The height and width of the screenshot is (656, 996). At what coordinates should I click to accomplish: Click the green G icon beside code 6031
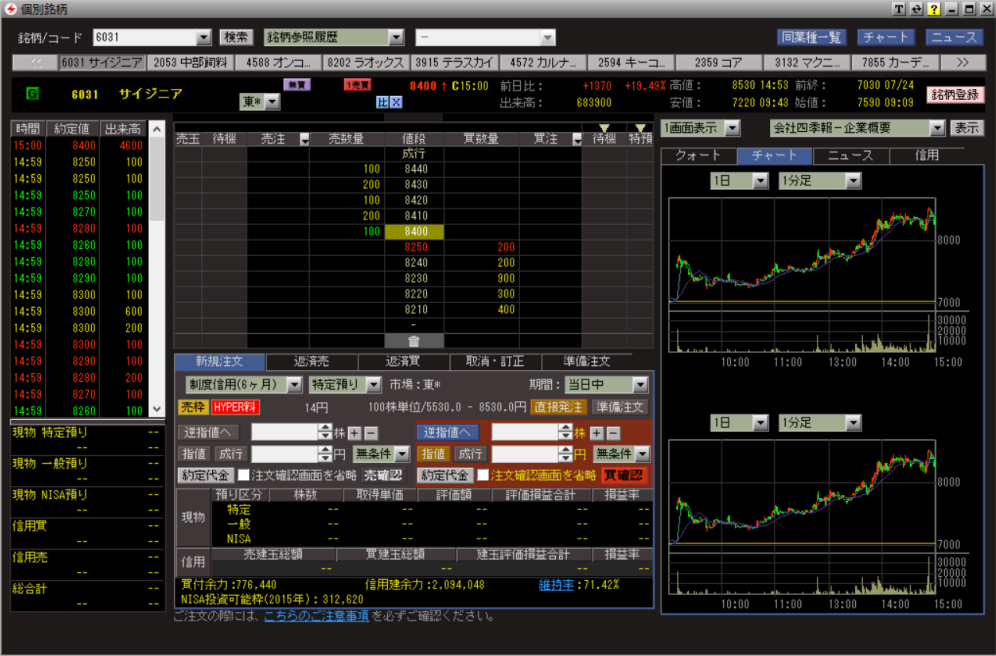click(x=32, y=93)
